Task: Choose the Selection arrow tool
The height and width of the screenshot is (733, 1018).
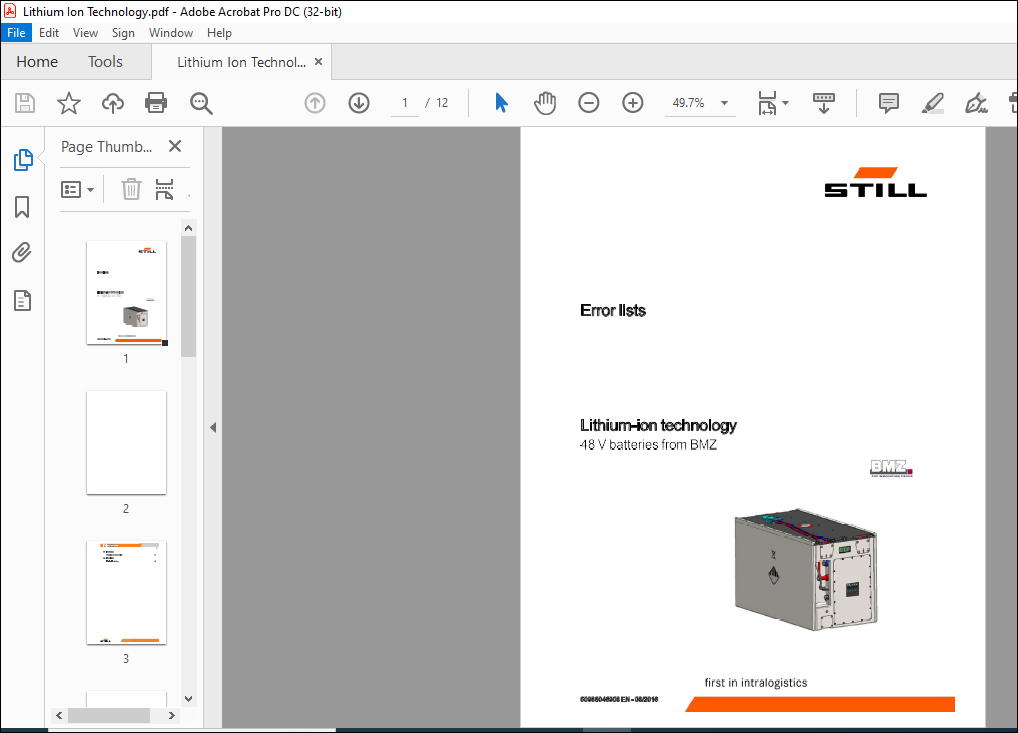Action: coord(501,103)
